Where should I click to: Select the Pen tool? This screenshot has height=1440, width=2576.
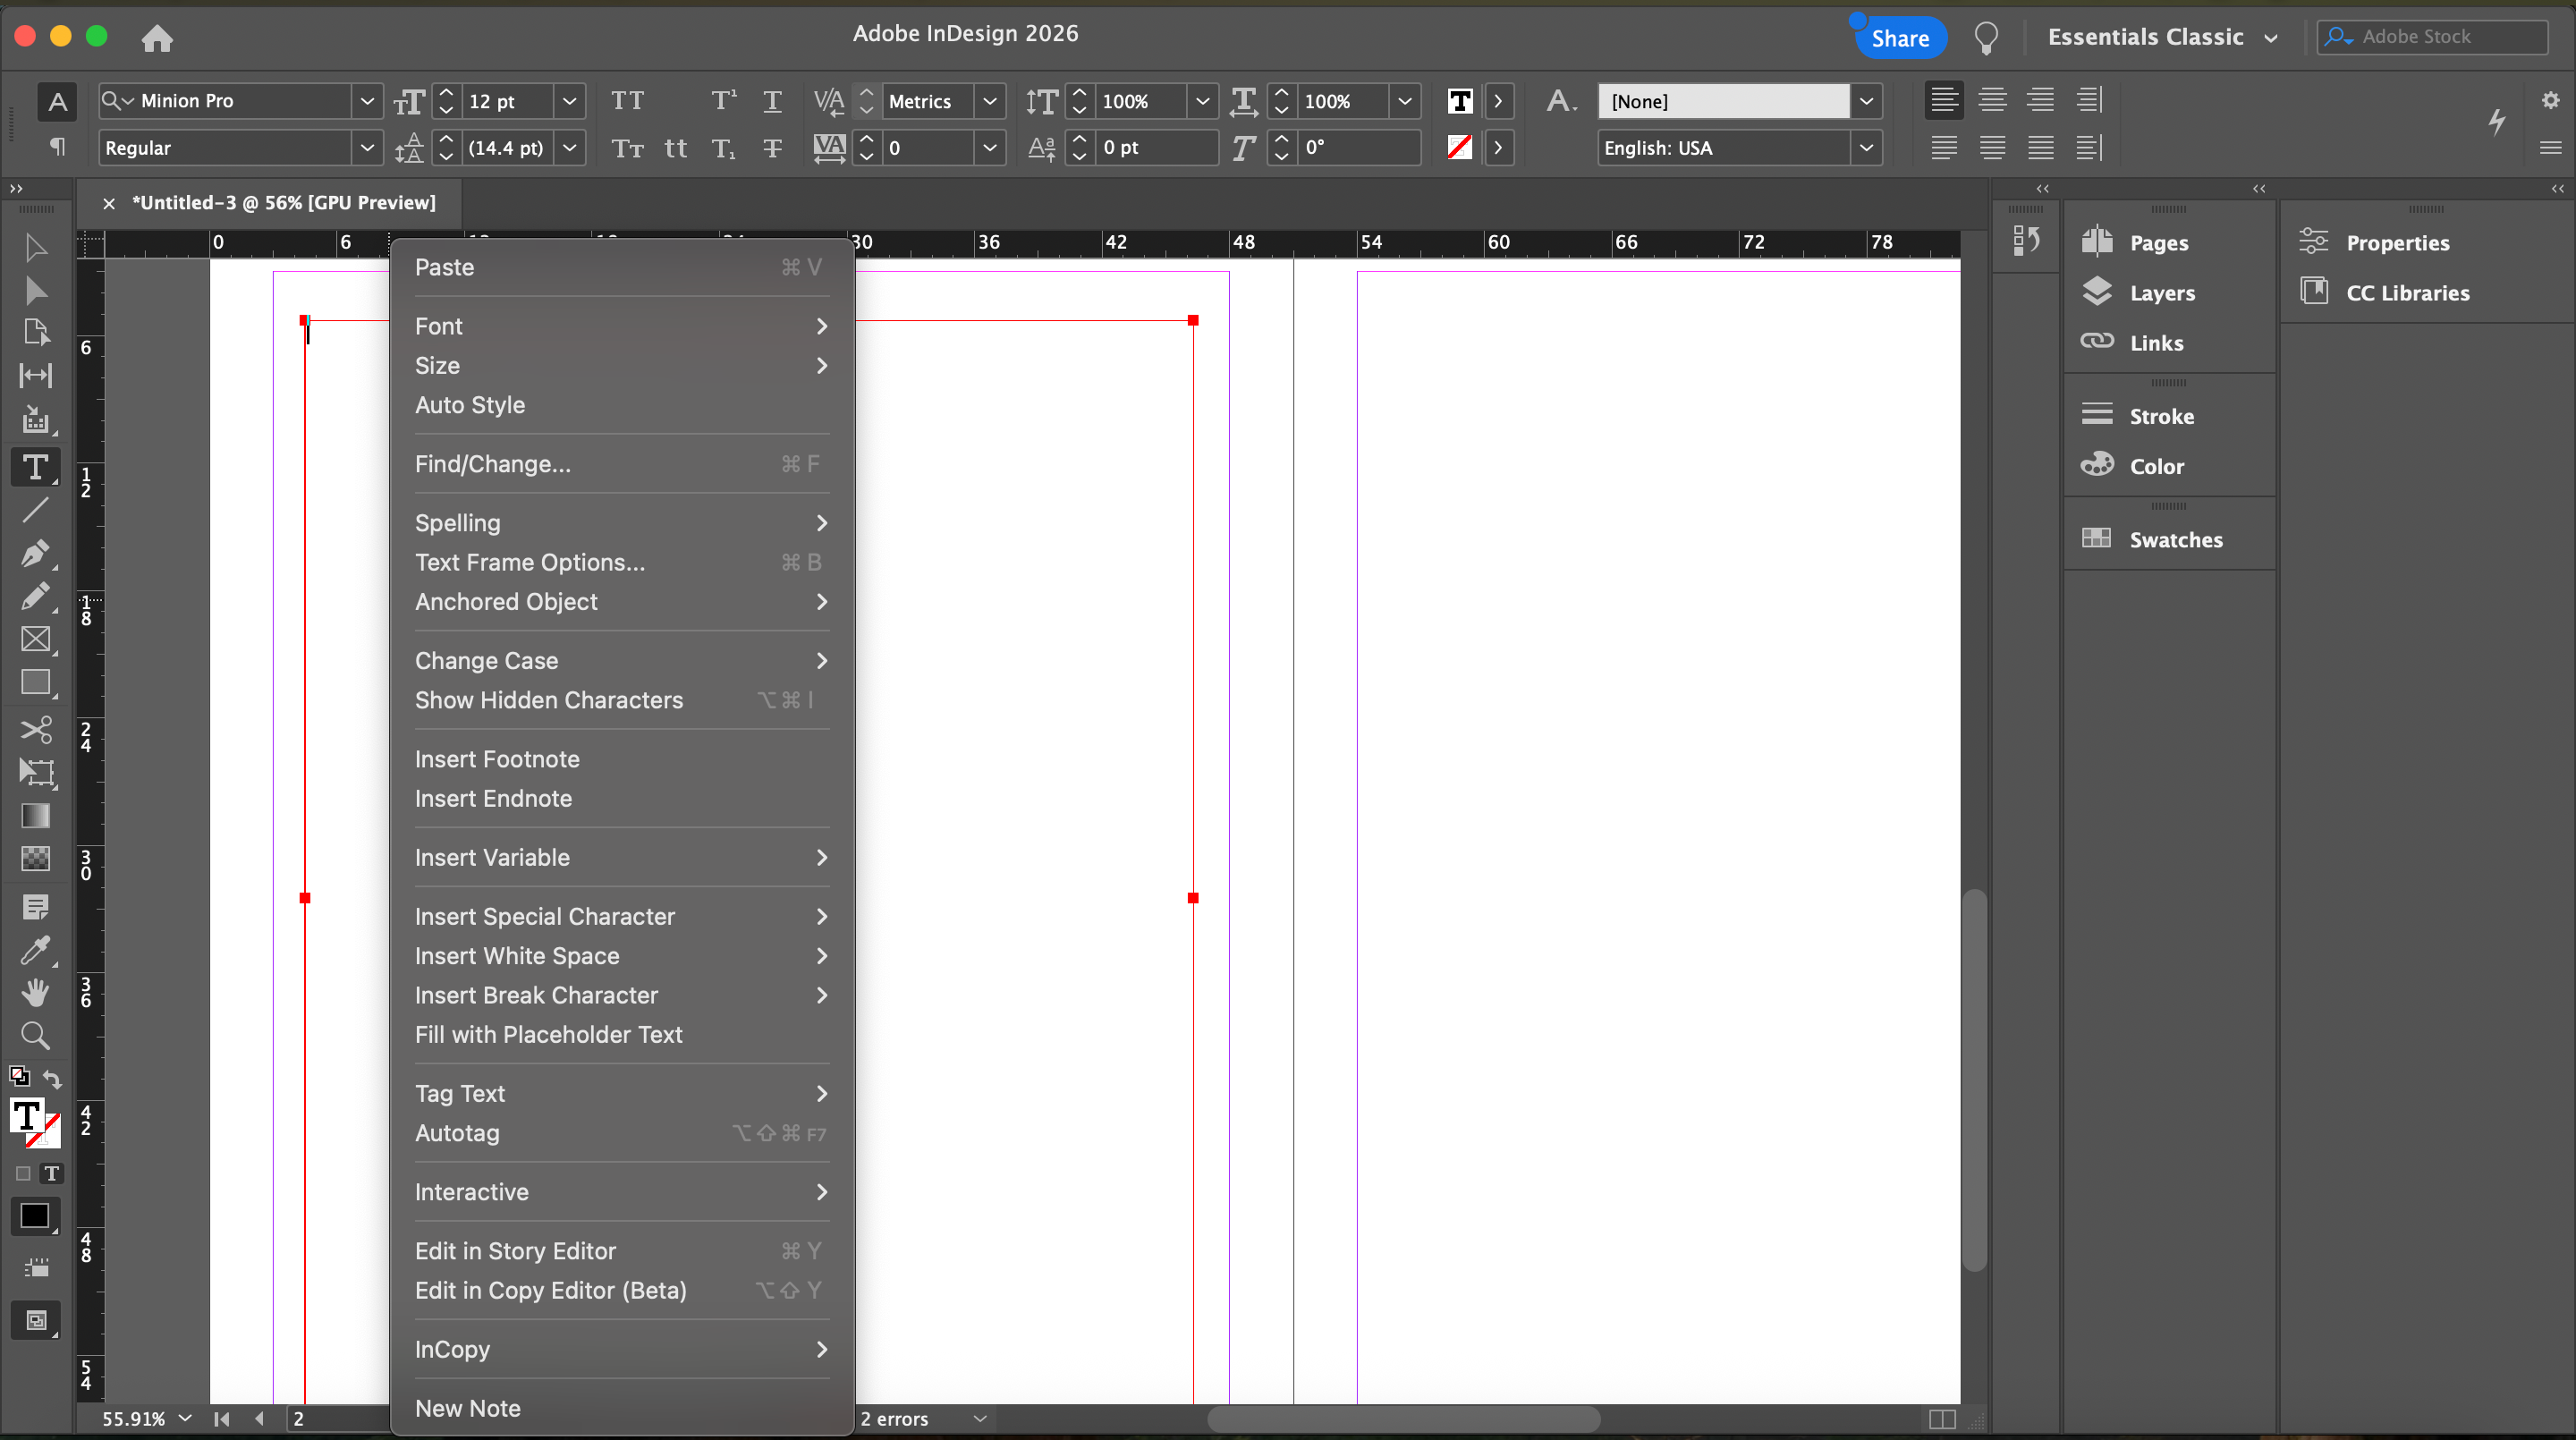[35, 553]
